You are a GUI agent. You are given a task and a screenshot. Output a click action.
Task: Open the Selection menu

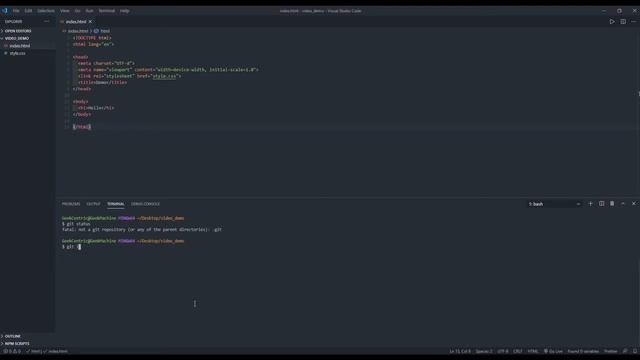[46, 11]
